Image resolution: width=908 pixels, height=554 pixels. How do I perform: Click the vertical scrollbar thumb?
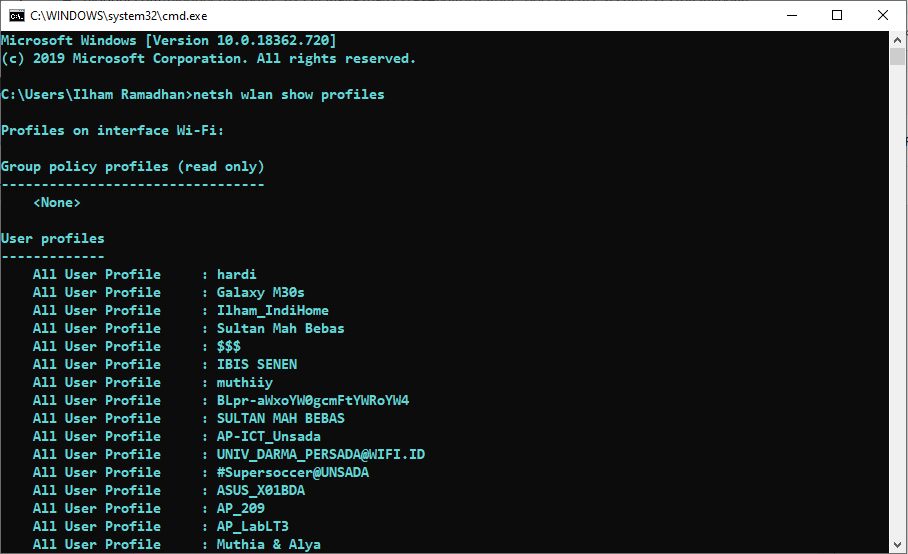coord(898,57)
